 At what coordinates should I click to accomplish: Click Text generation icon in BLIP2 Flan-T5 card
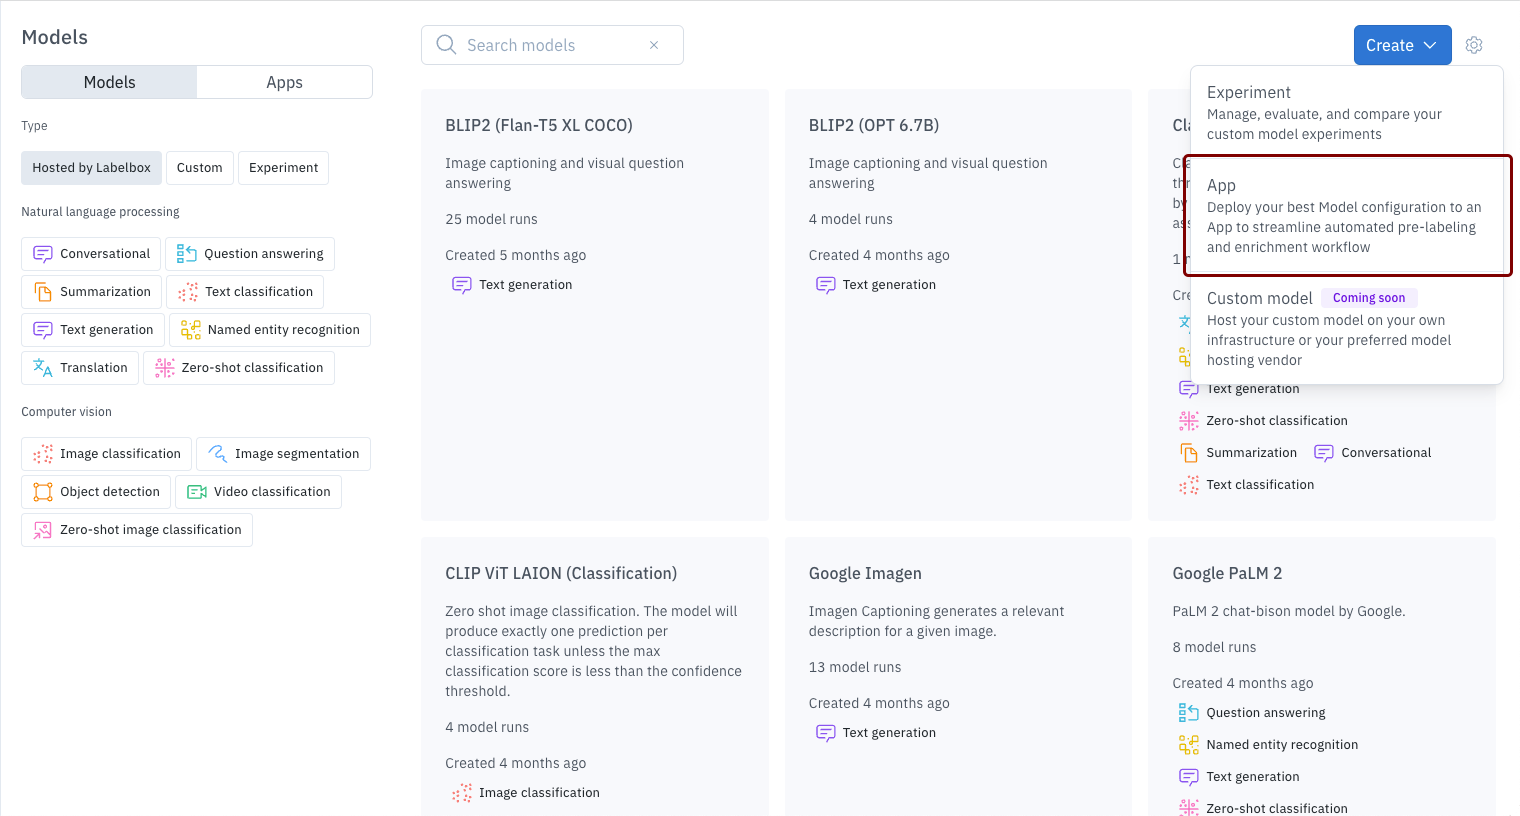point(462,285)
